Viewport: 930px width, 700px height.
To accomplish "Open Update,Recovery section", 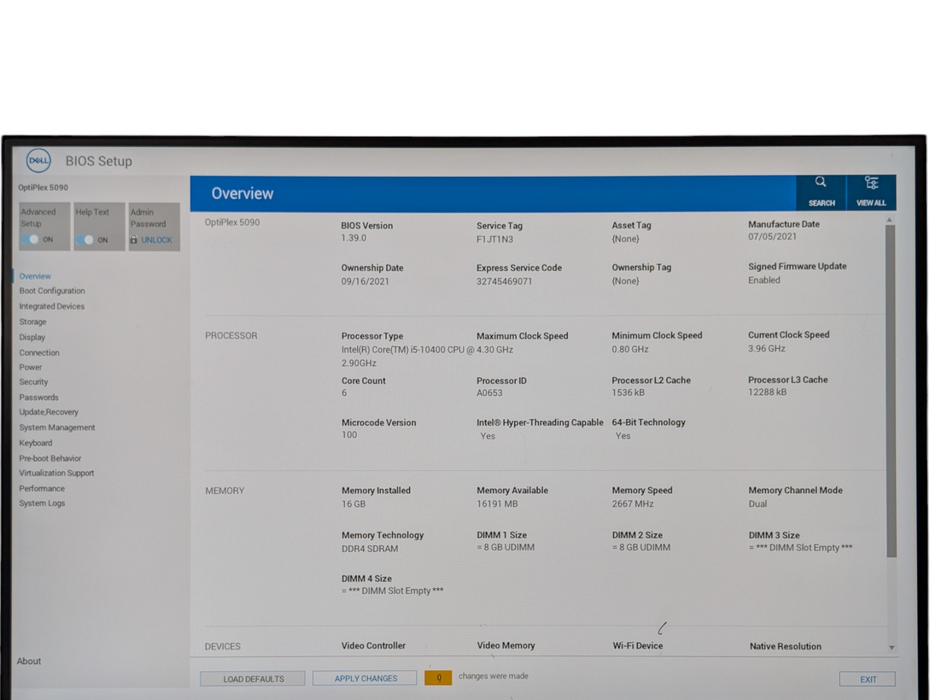I will 49,412.
